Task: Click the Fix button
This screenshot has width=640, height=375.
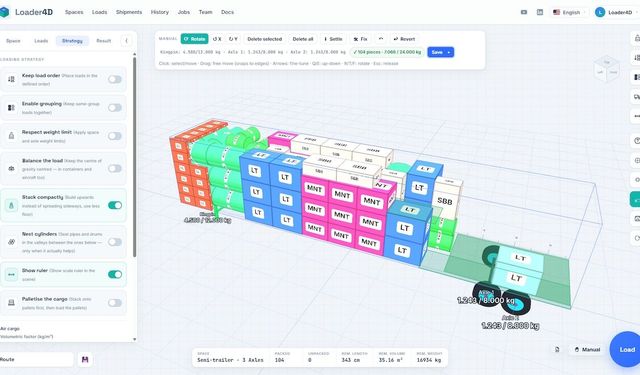Action: coord(360,39)
